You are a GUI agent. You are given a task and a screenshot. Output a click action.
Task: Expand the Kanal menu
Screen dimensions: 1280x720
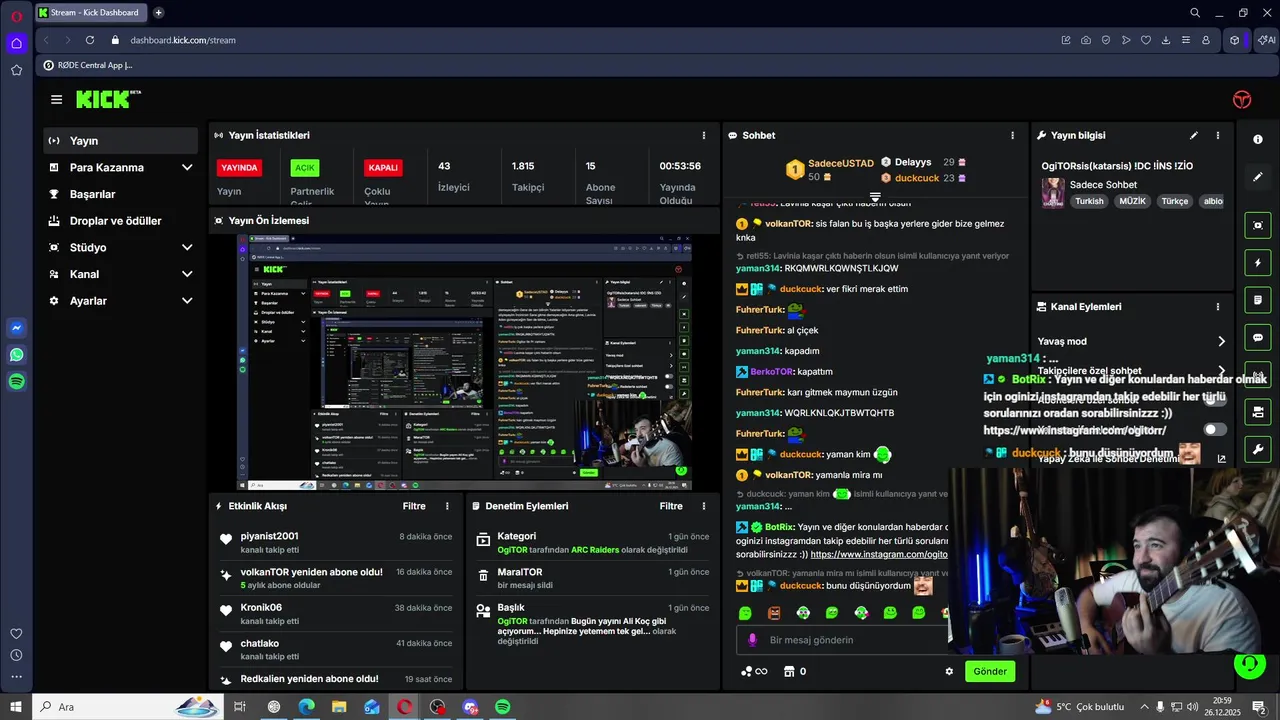pos(187,274)
